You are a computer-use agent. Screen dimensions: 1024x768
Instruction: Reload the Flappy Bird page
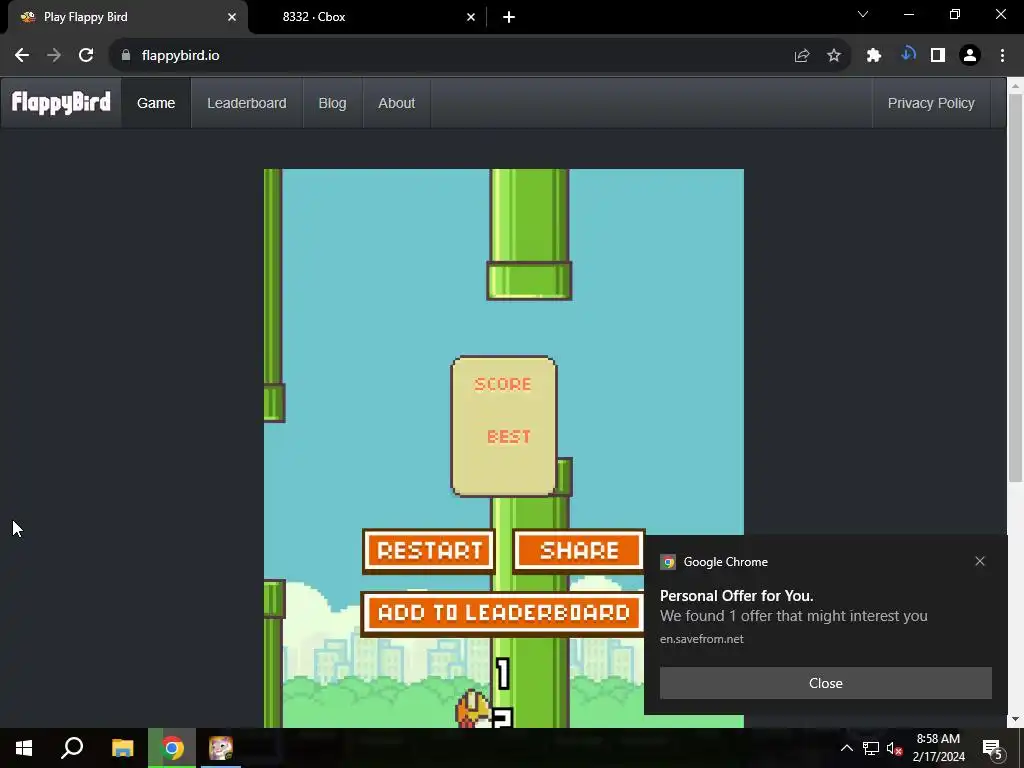pos(86,56)
